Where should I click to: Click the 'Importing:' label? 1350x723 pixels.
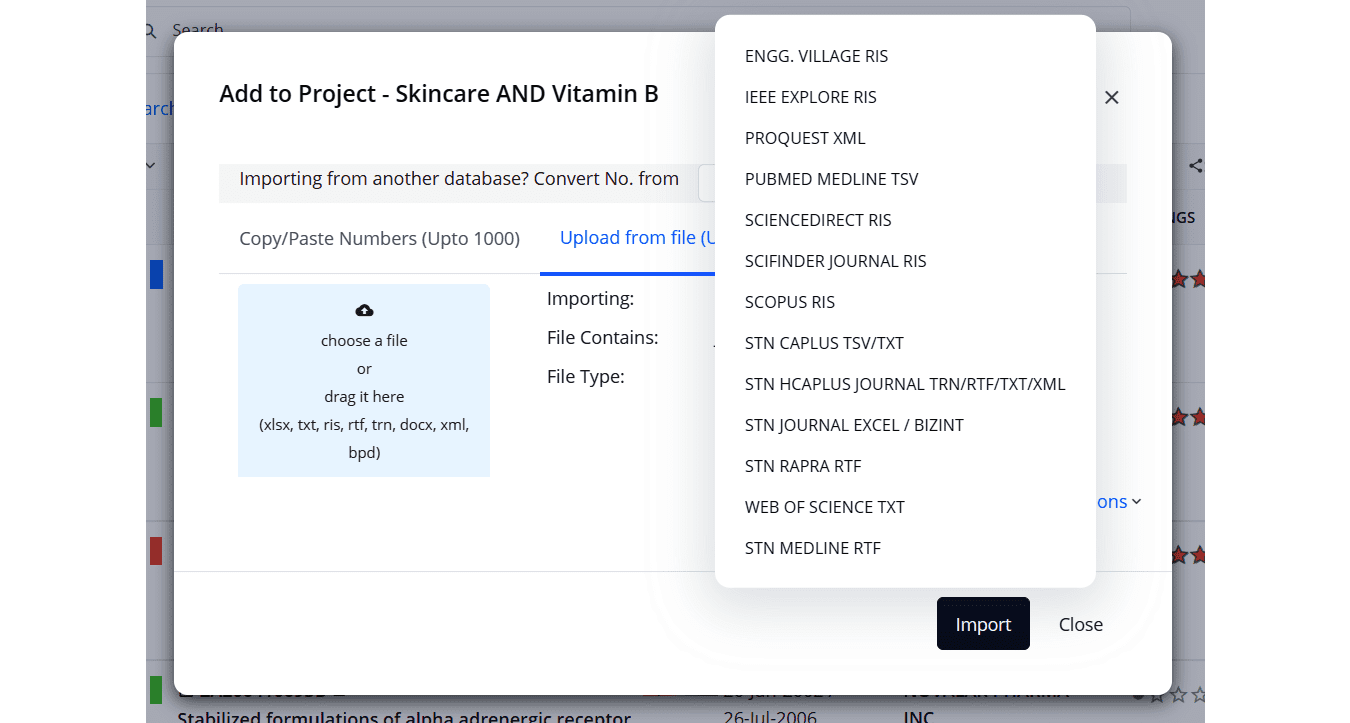(x=590, y=298)
